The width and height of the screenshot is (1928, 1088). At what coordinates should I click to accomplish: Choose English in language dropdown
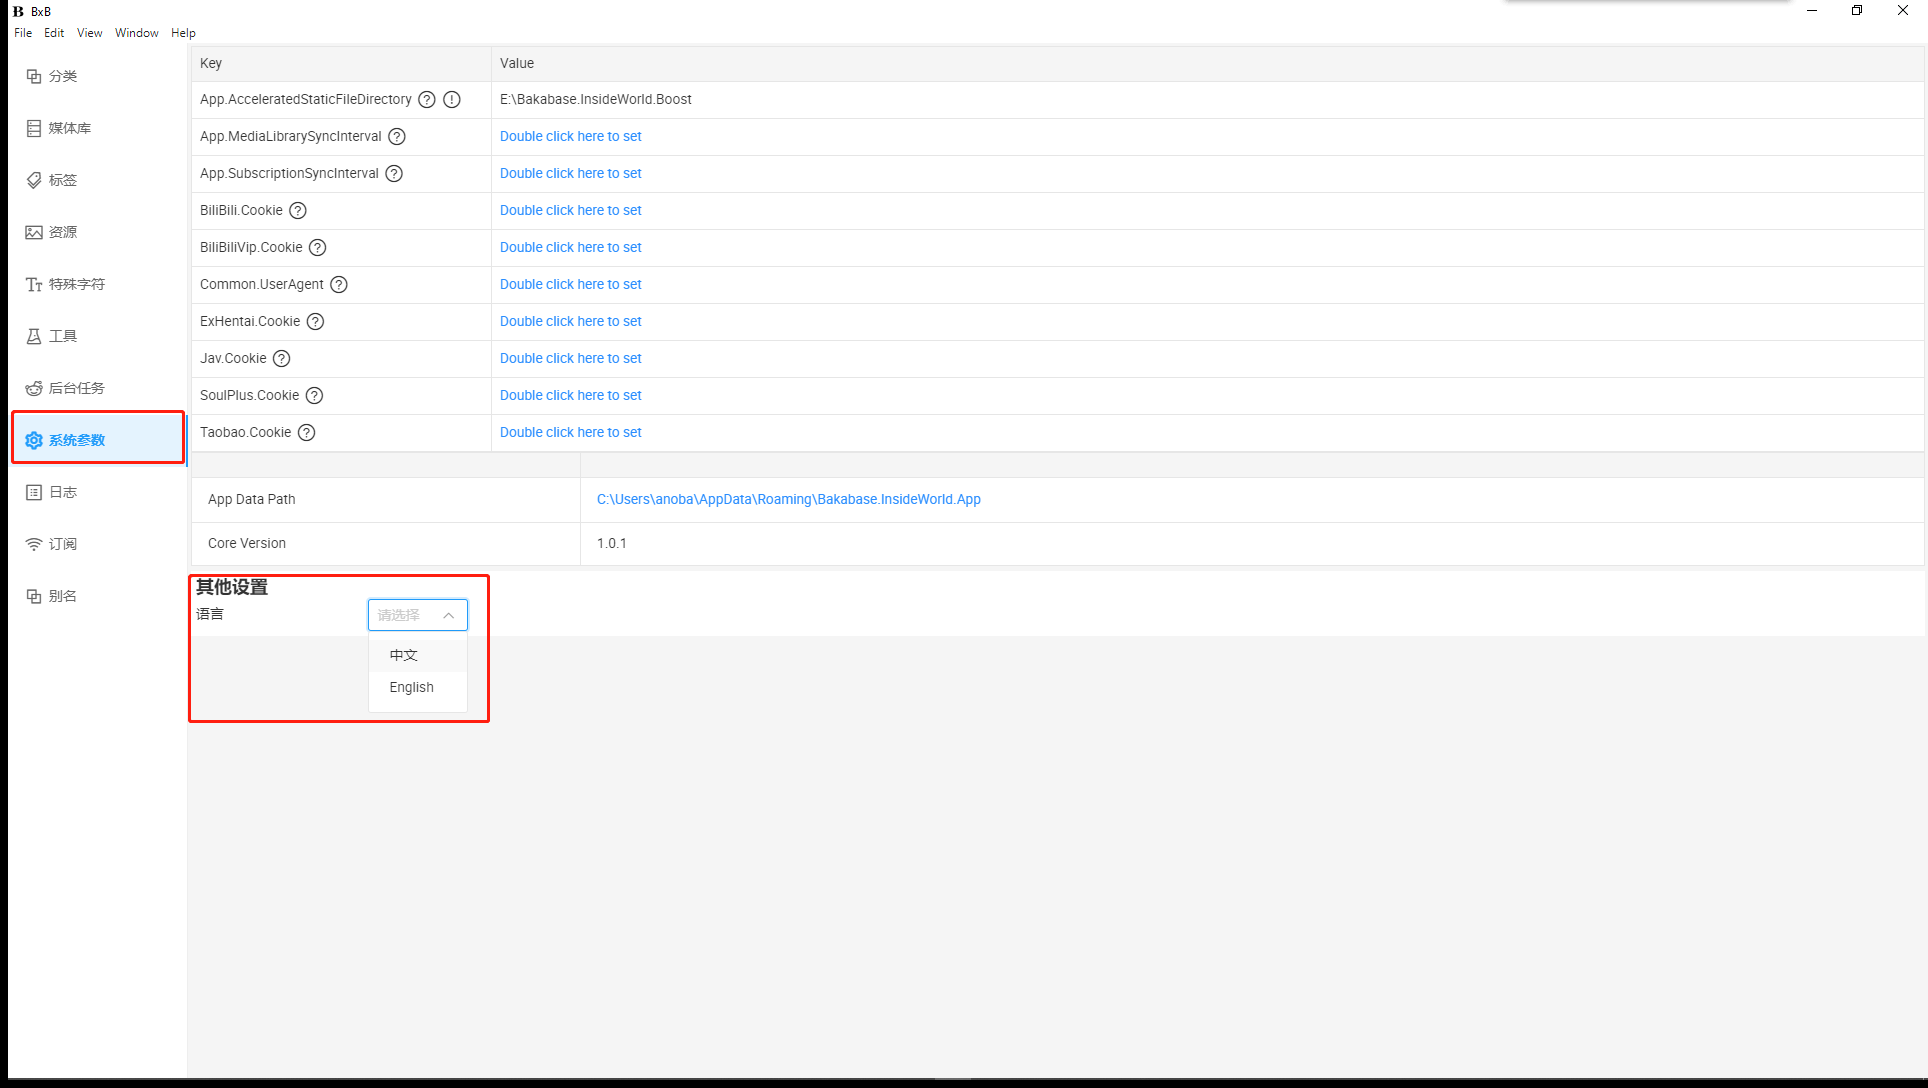tap(411, 687)
